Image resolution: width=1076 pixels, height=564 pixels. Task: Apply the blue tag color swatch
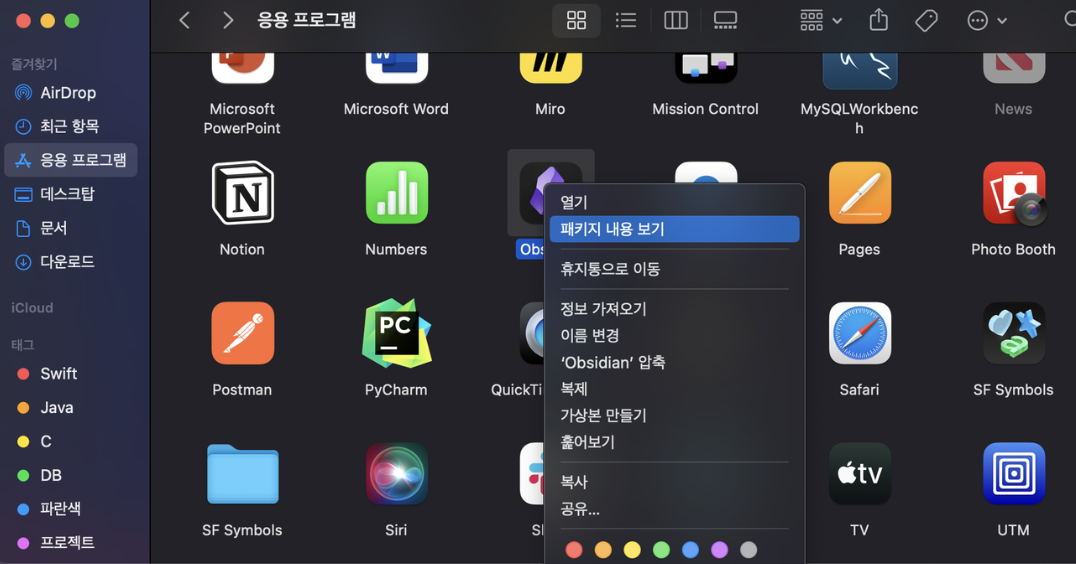coord(690,550)
